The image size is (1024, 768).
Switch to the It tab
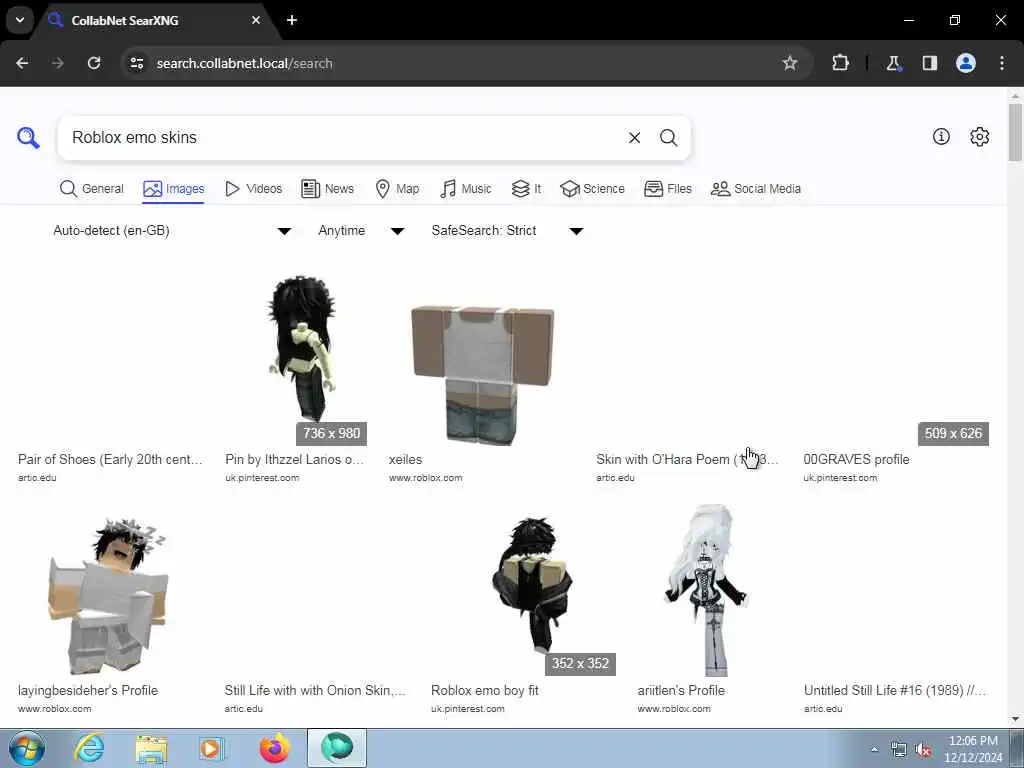pyautogui.click(x=526, y=189)
